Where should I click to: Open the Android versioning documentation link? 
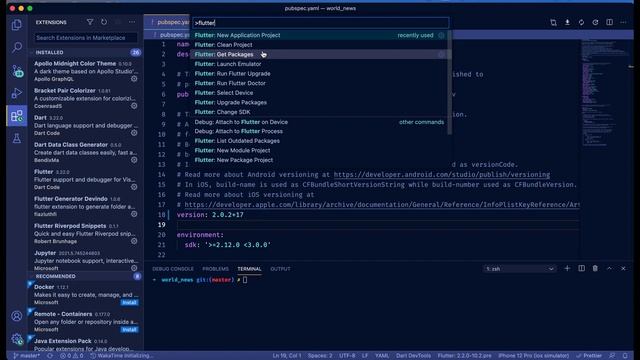pos(442,175)
